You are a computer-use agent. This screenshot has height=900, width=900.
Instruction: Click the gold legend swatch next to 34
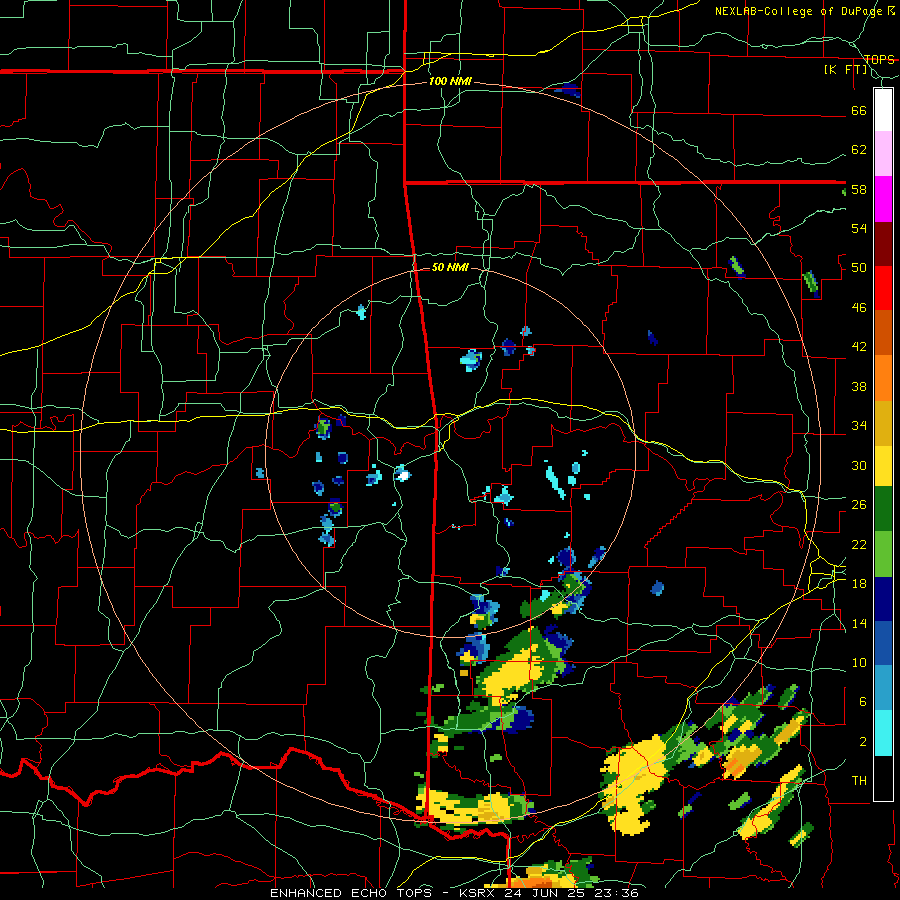click(x=883, y=423)
